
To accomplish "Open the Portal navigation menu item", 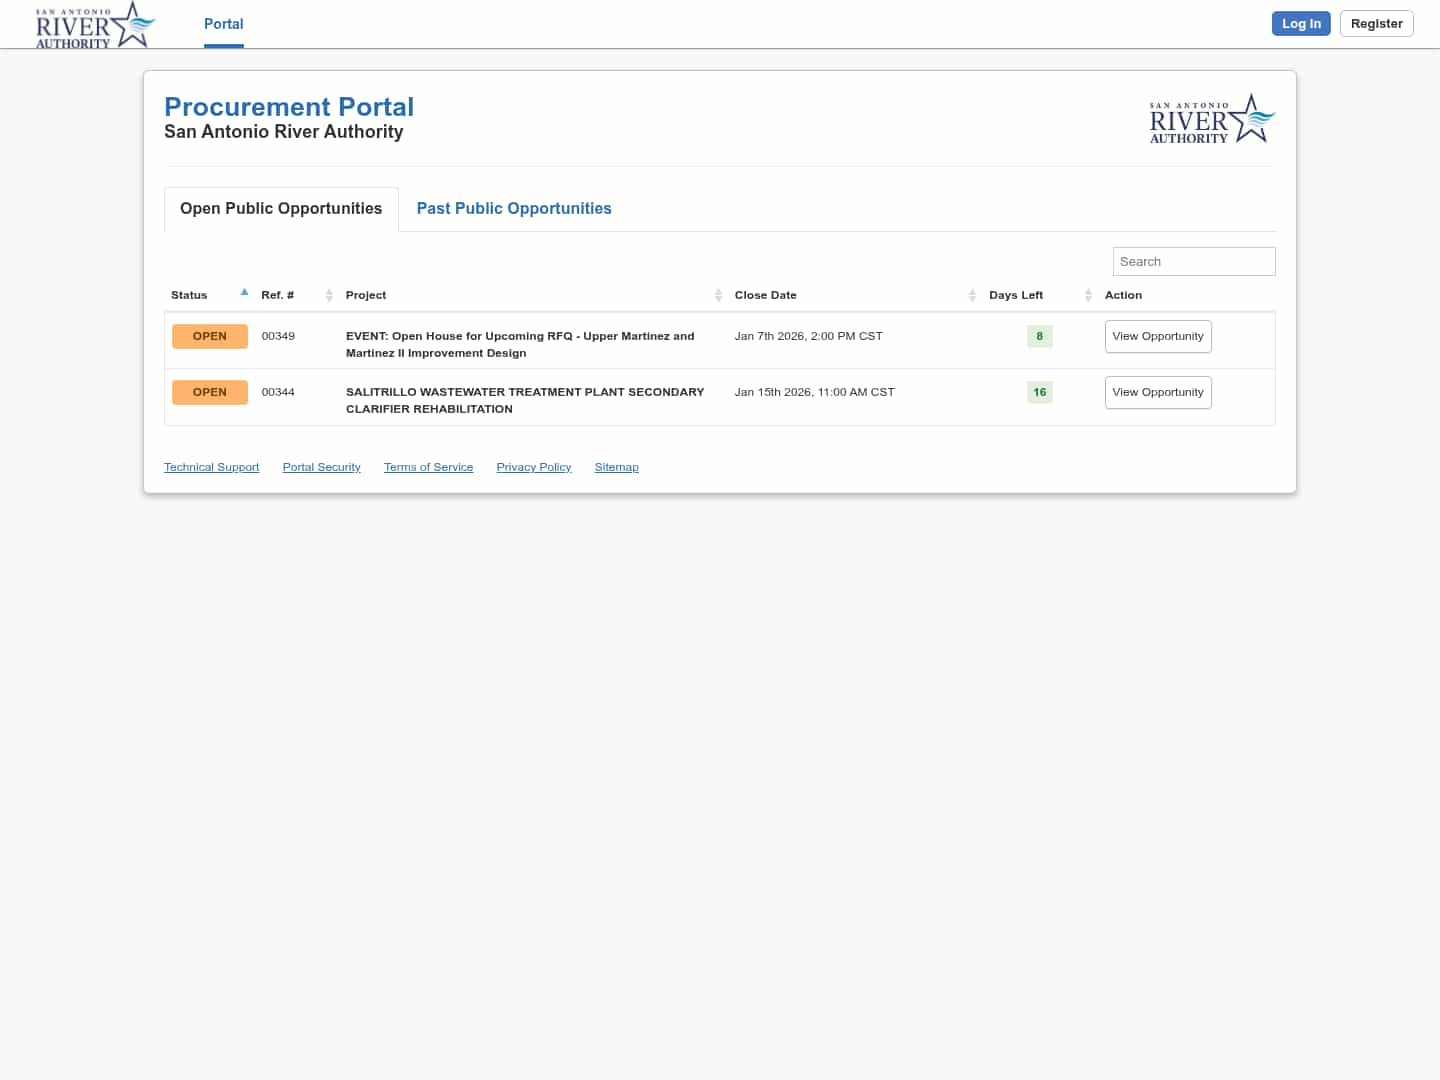I will pyautogui.click(x=223, y=24).
